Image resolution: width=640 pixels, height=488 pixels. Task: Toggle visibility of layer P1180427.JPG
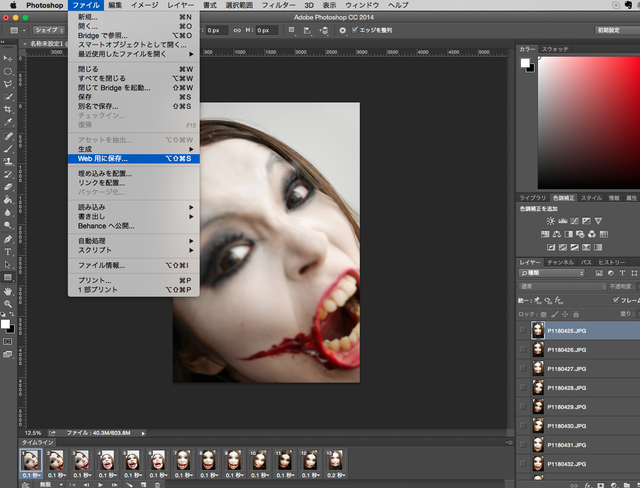point(523,368)
